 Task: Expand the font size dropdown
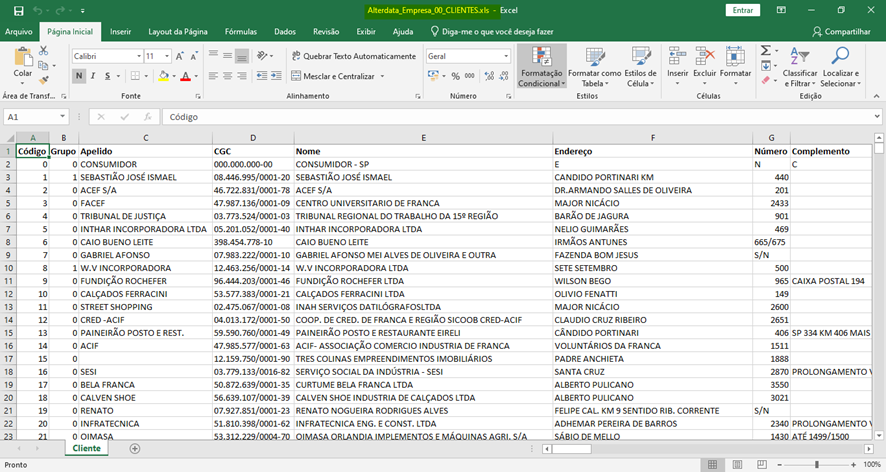click(x=166, y=56)
